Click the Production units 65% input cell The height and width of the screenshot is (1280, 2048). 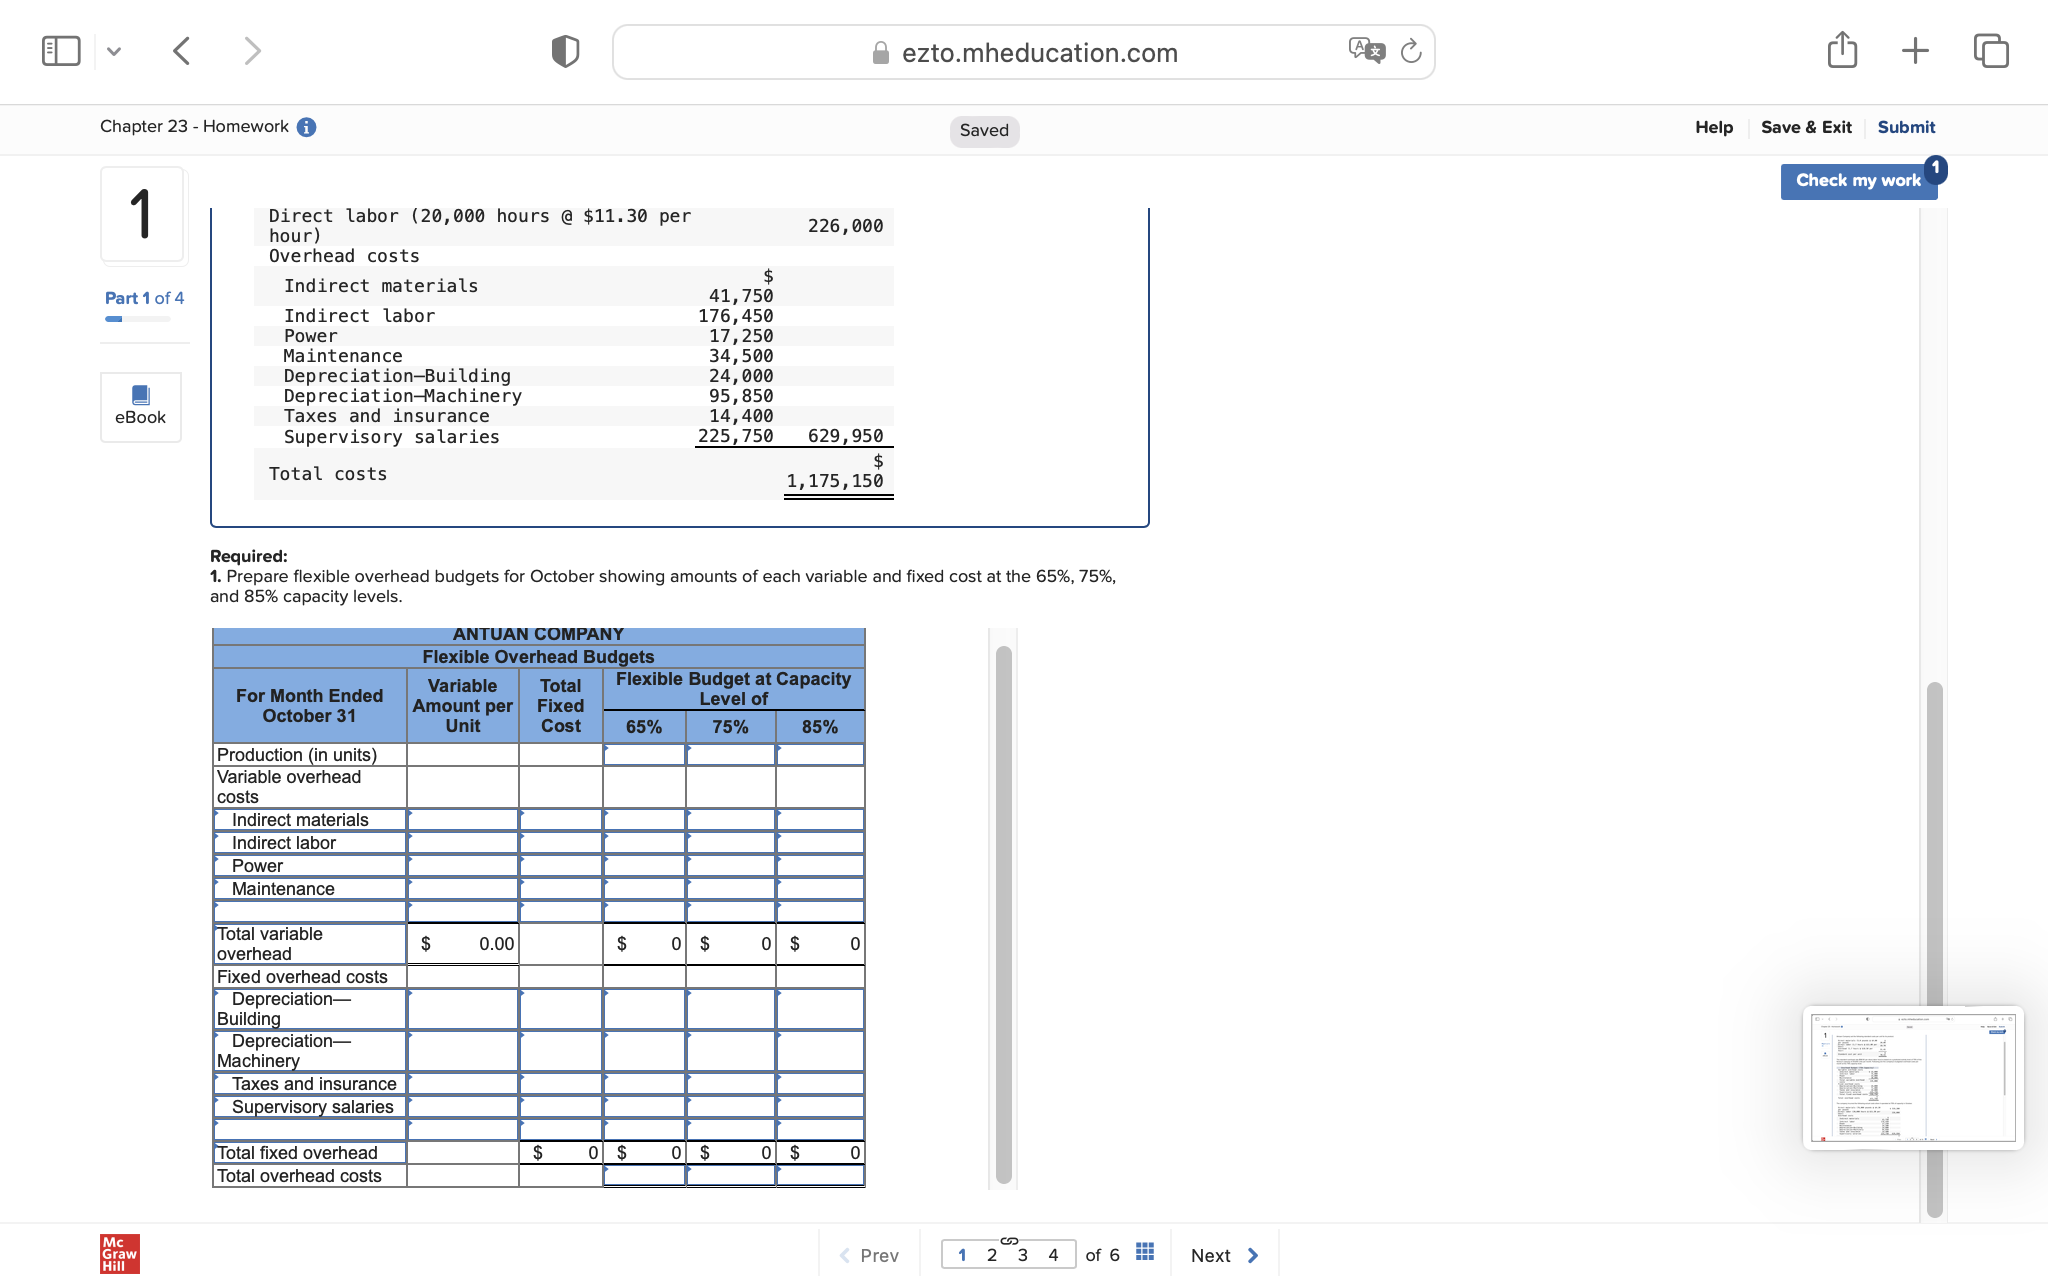[644, 755]
